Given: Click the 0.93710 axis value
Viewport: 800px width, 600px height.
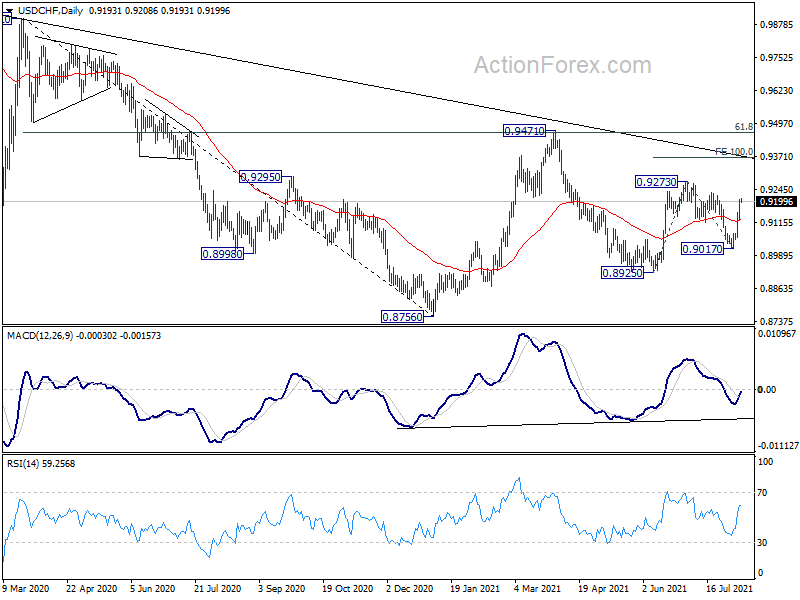Looking at the screenshot, I should (777, 157).
